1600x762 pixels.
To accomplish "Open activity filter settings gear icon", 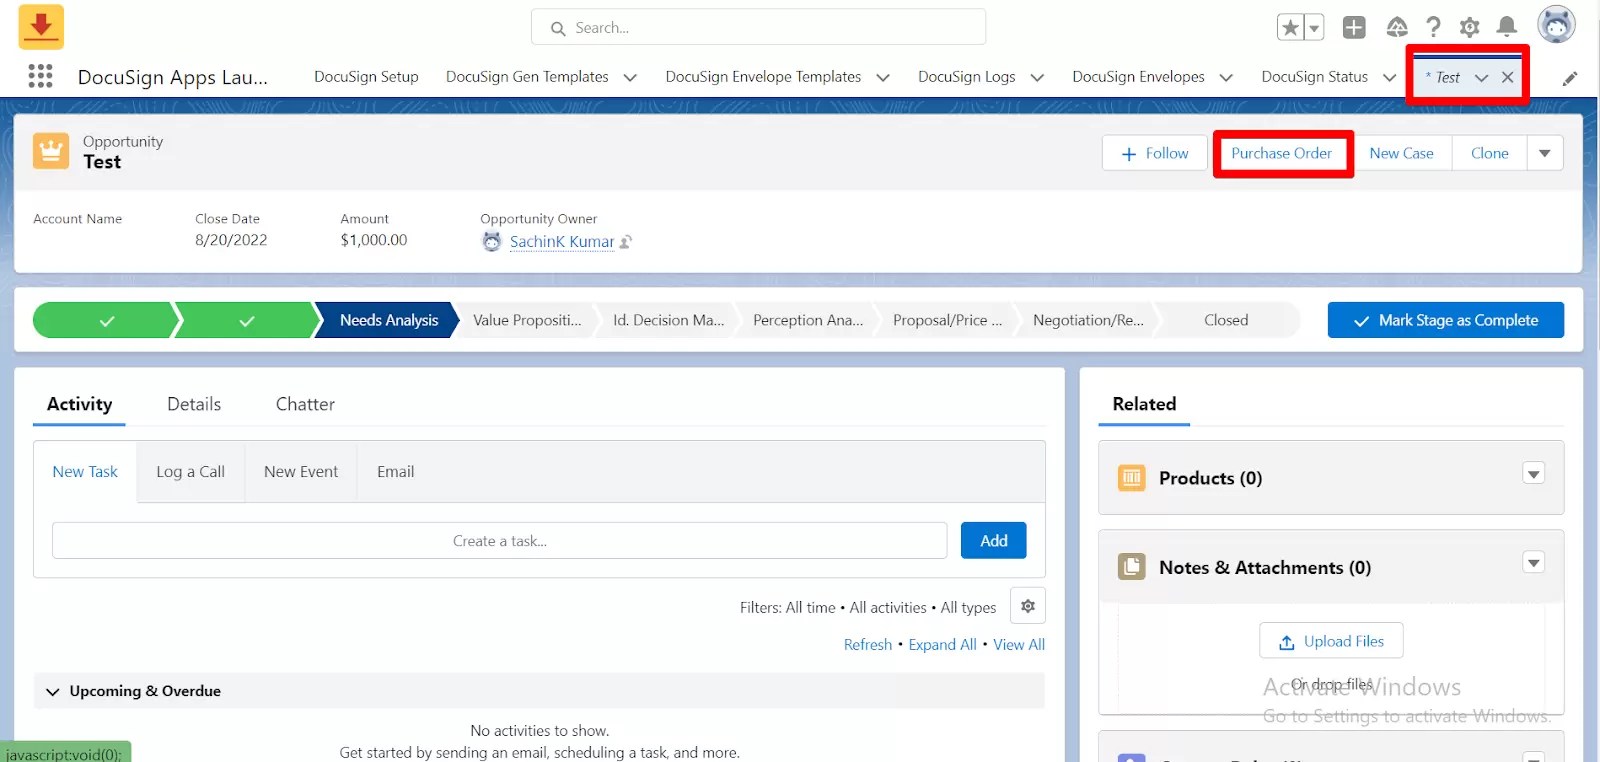I will (x=1028, y=606).
